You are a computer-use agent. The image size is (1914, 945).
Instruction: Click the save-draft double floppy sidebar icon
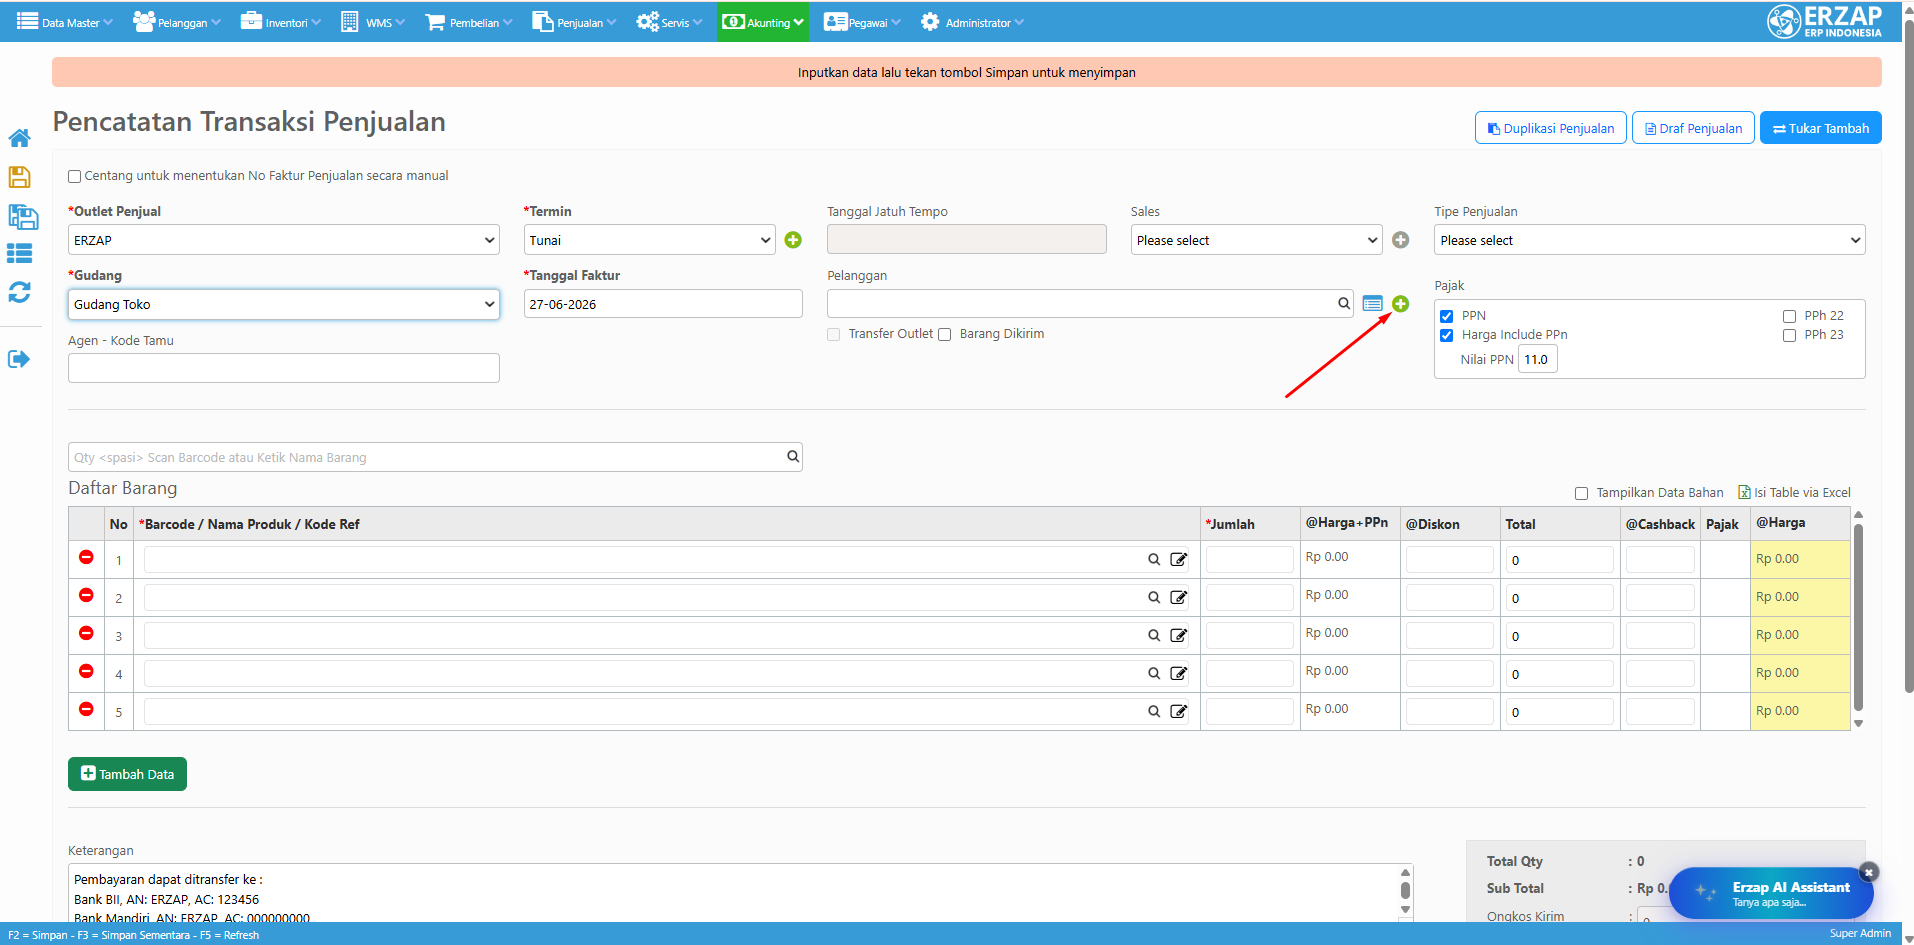tap(22, 217)
